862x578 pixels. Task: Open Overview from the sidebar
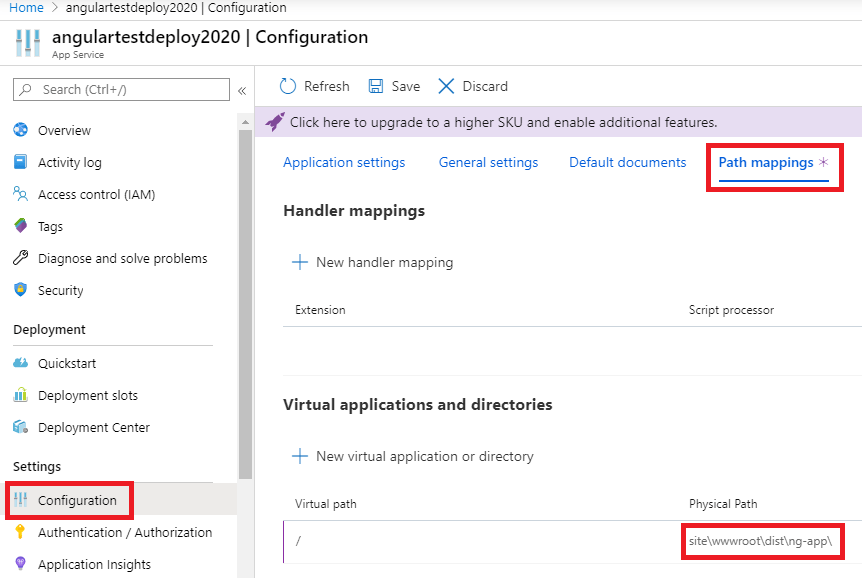64,131
